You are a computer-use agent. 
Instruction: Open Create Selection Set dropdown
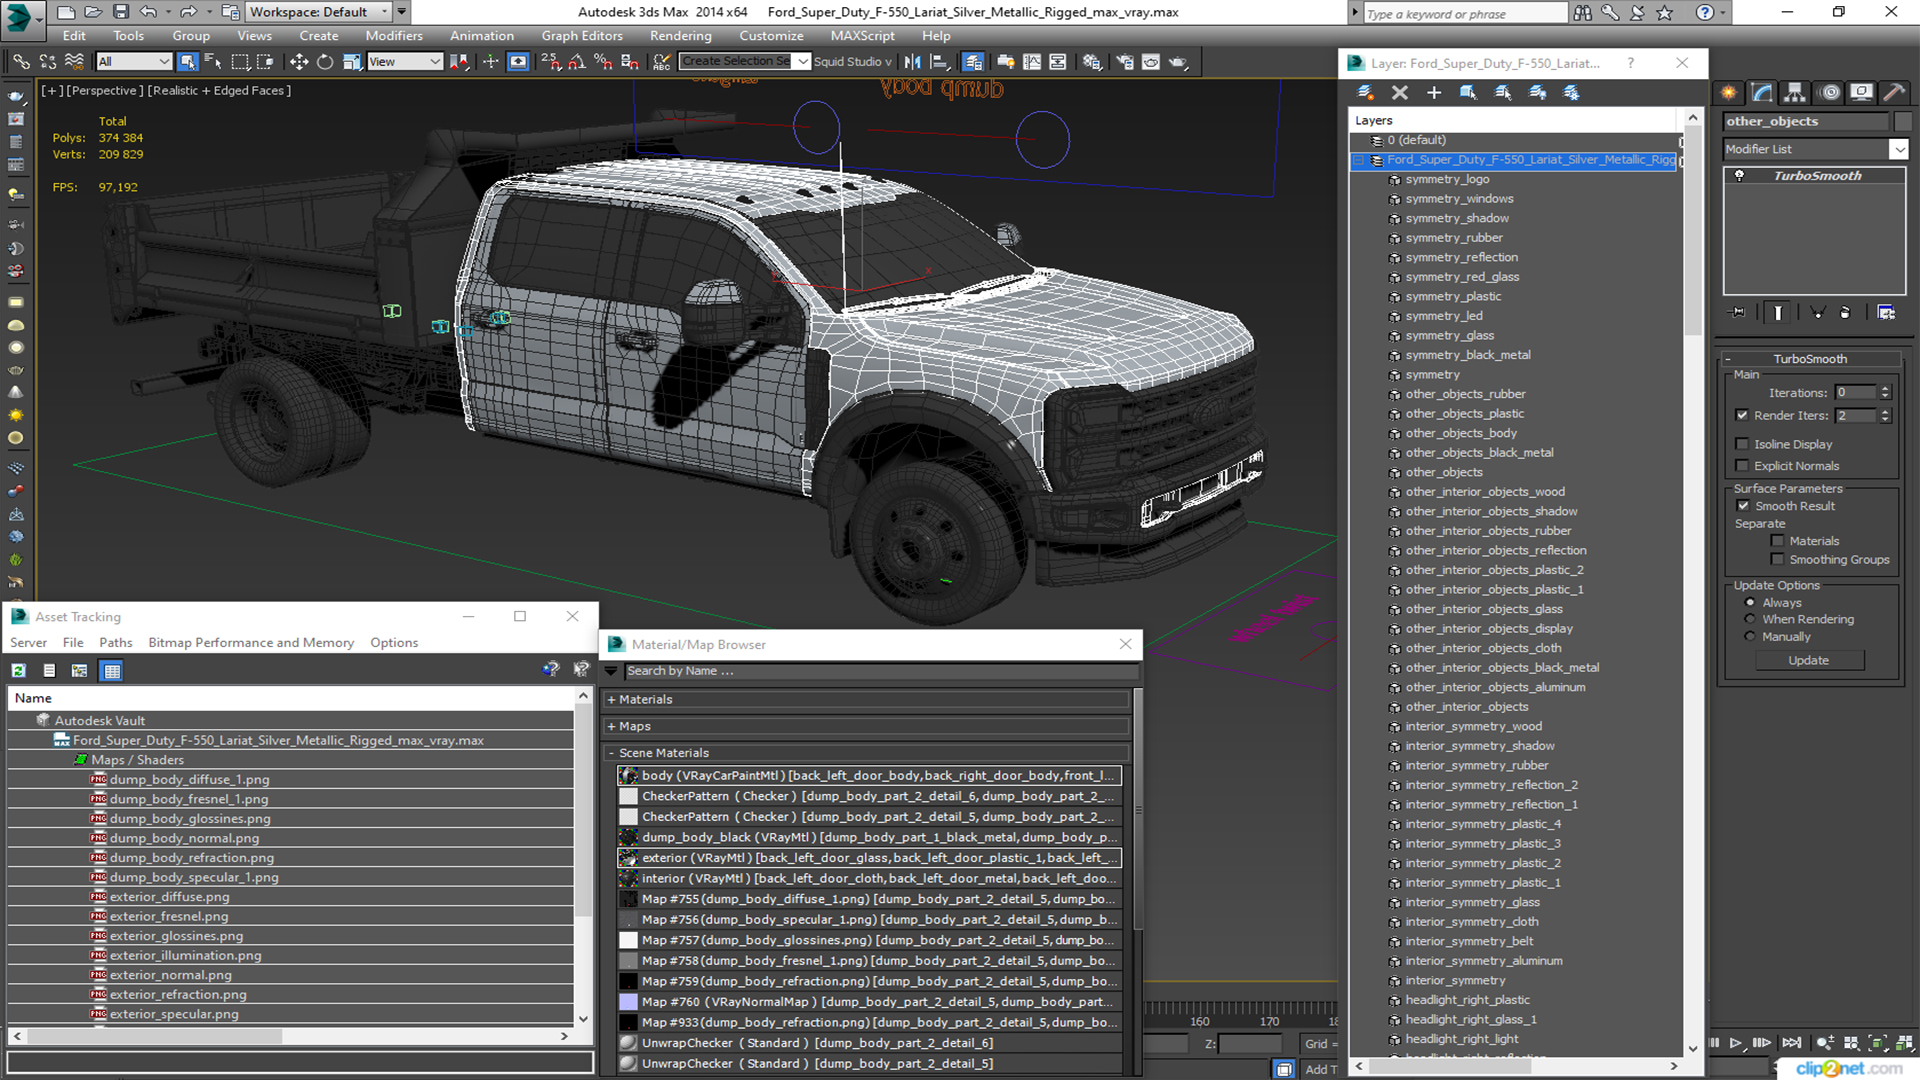(803, 62)
